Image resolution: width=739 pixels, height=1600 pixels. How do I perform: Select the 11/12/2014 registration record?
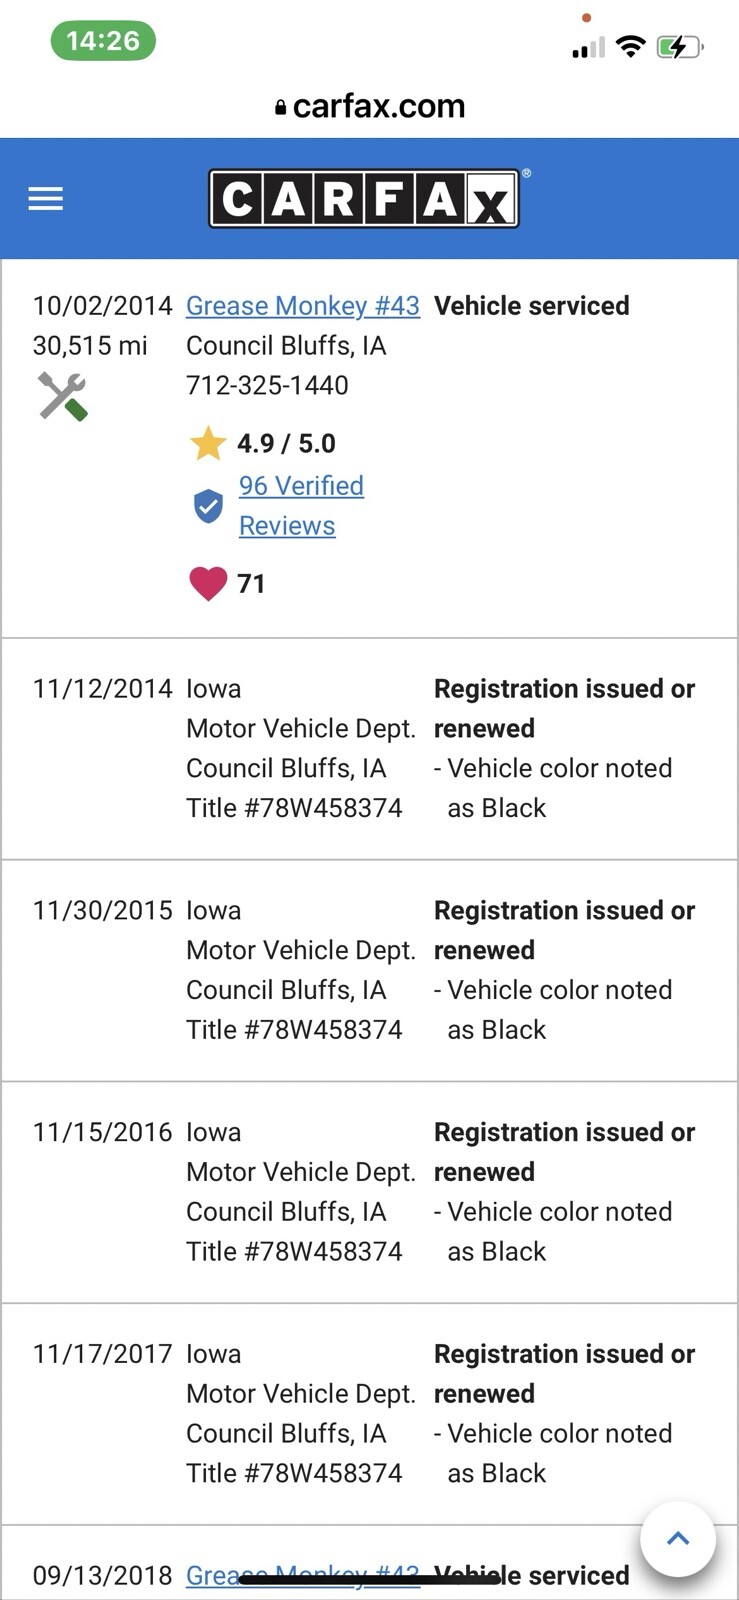[x=369, y=748]
